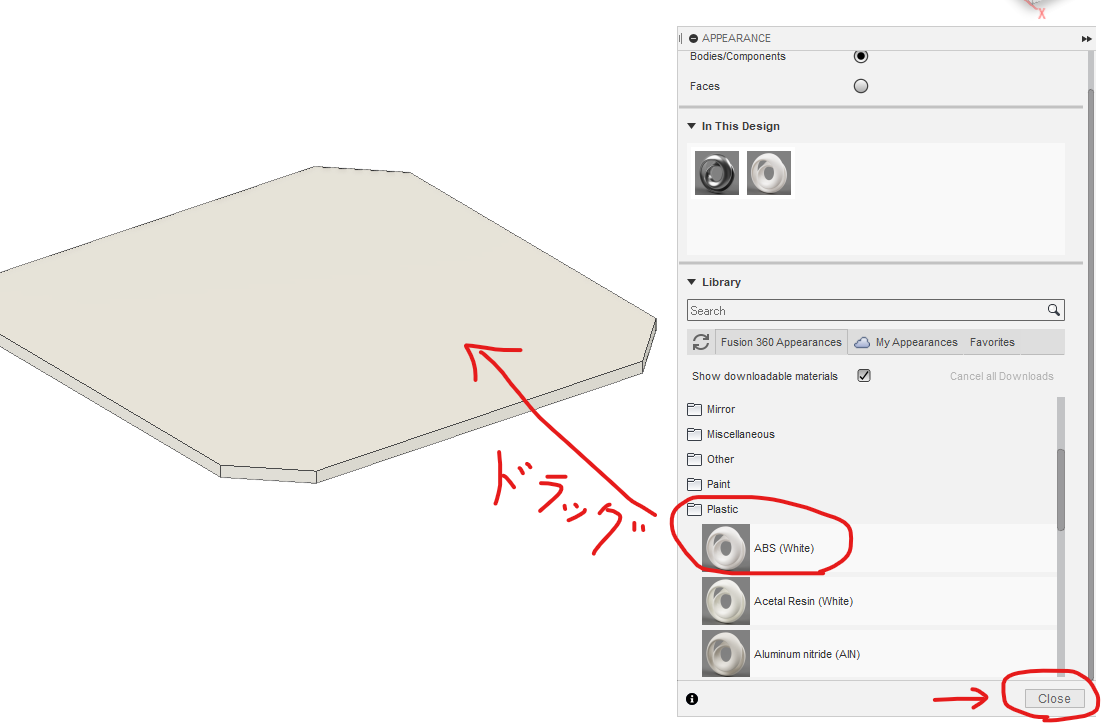Click the refresh library icon
The width and height of the screenshot is (1101, 723).
pos(701,342)
